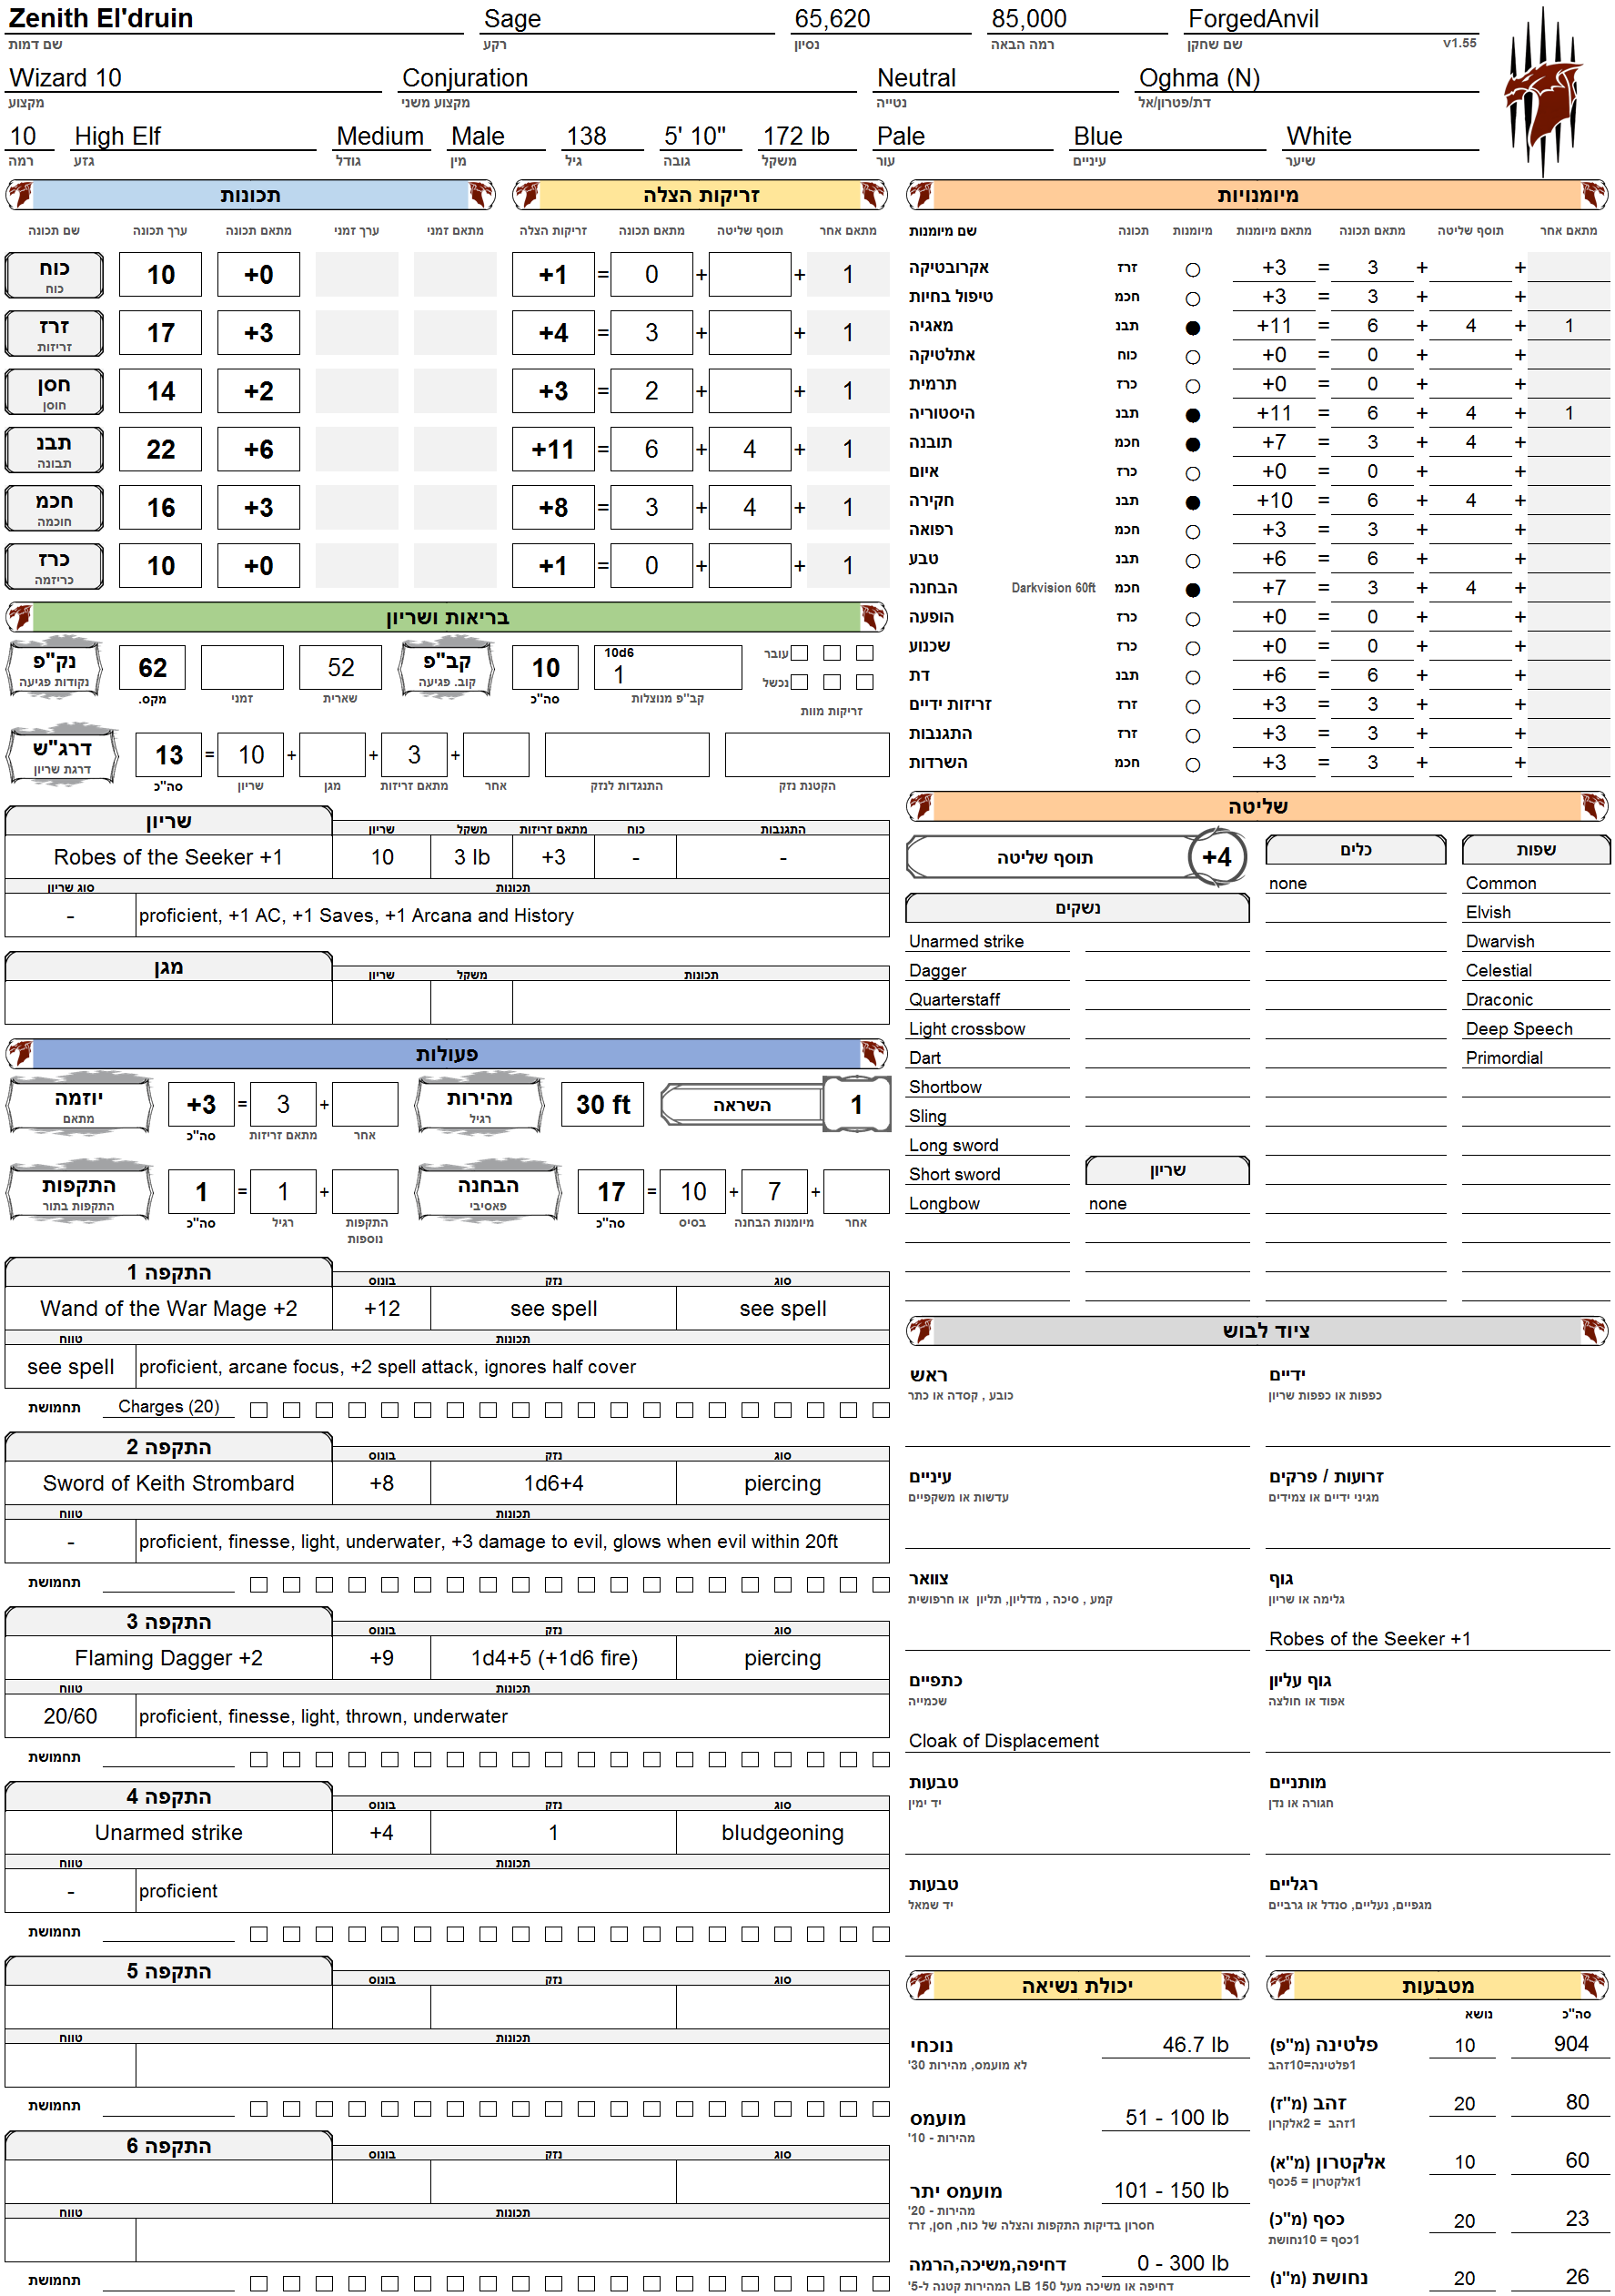
Task: Select the Darkvision 60ft note
Action: point(1053,588)
